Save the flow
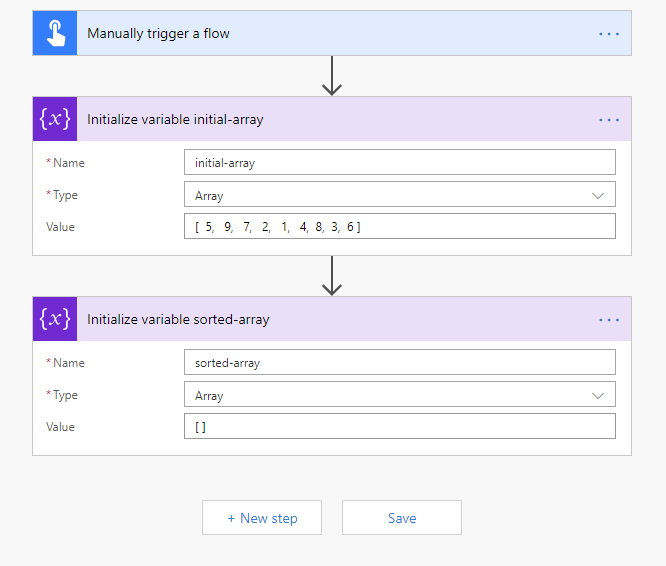Image resolution: width=666 pixels, height=566 pixels. click(402, 518)
